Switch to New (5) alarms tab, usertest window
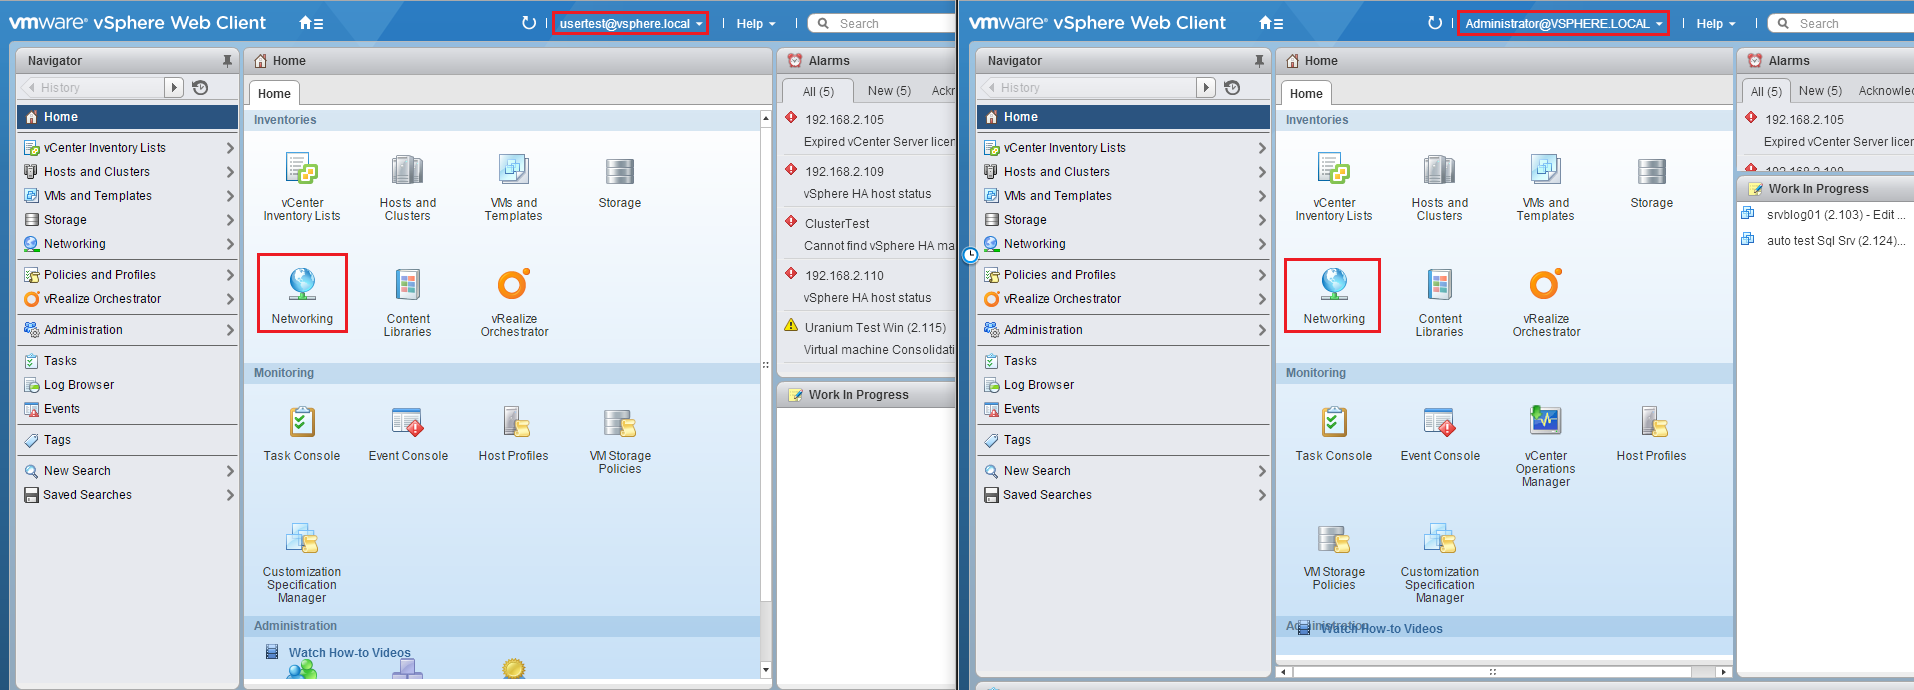The width and height of the screenshot is (1914, 690). click(889, 91)
